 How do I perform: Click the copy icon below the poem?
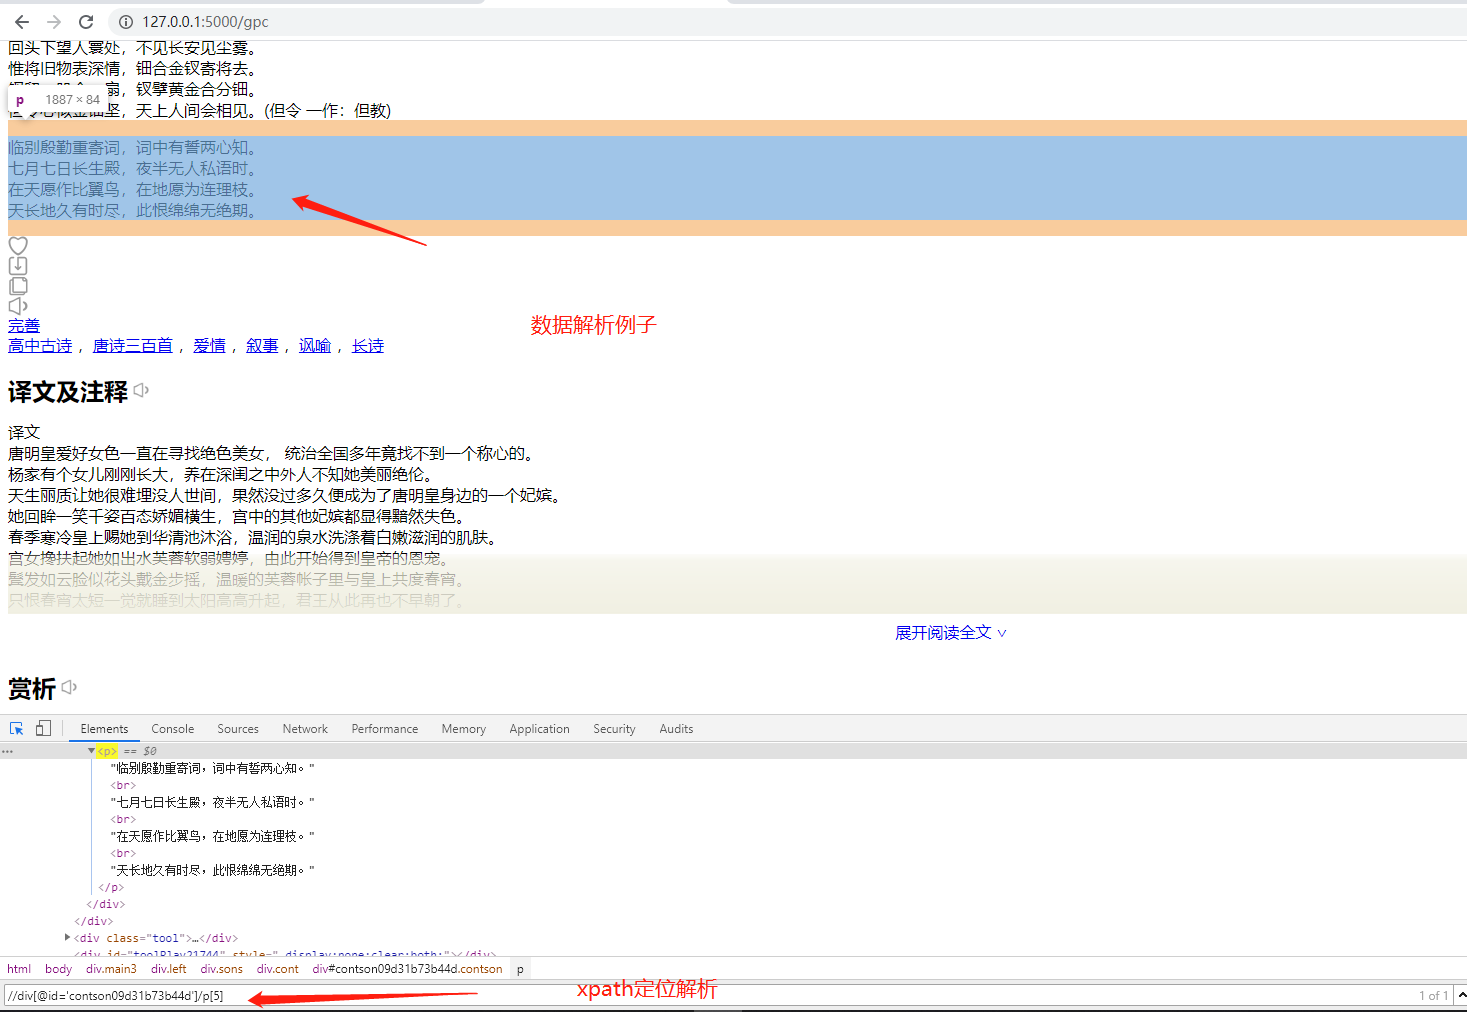pyautogui.click(x=18, y=286)
